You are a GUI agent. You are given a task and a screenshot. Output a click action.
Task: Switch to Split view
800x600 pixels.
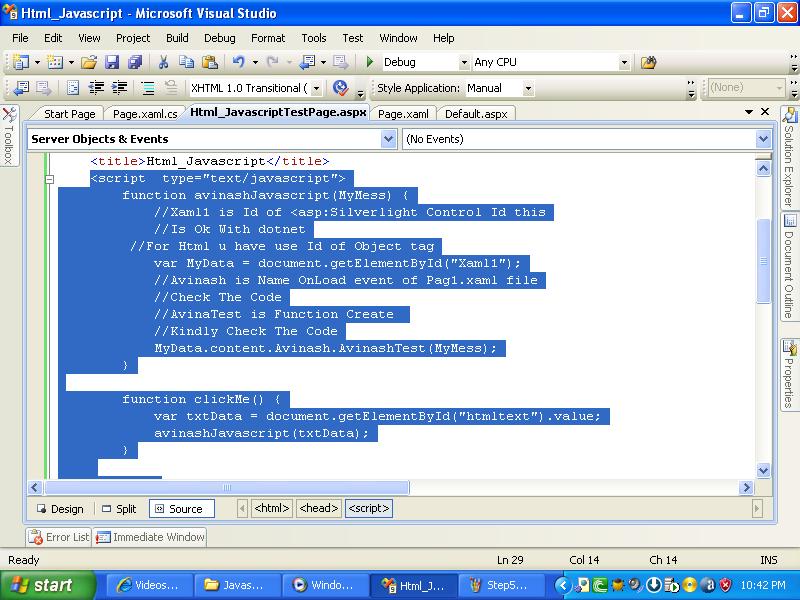(119, 509)
